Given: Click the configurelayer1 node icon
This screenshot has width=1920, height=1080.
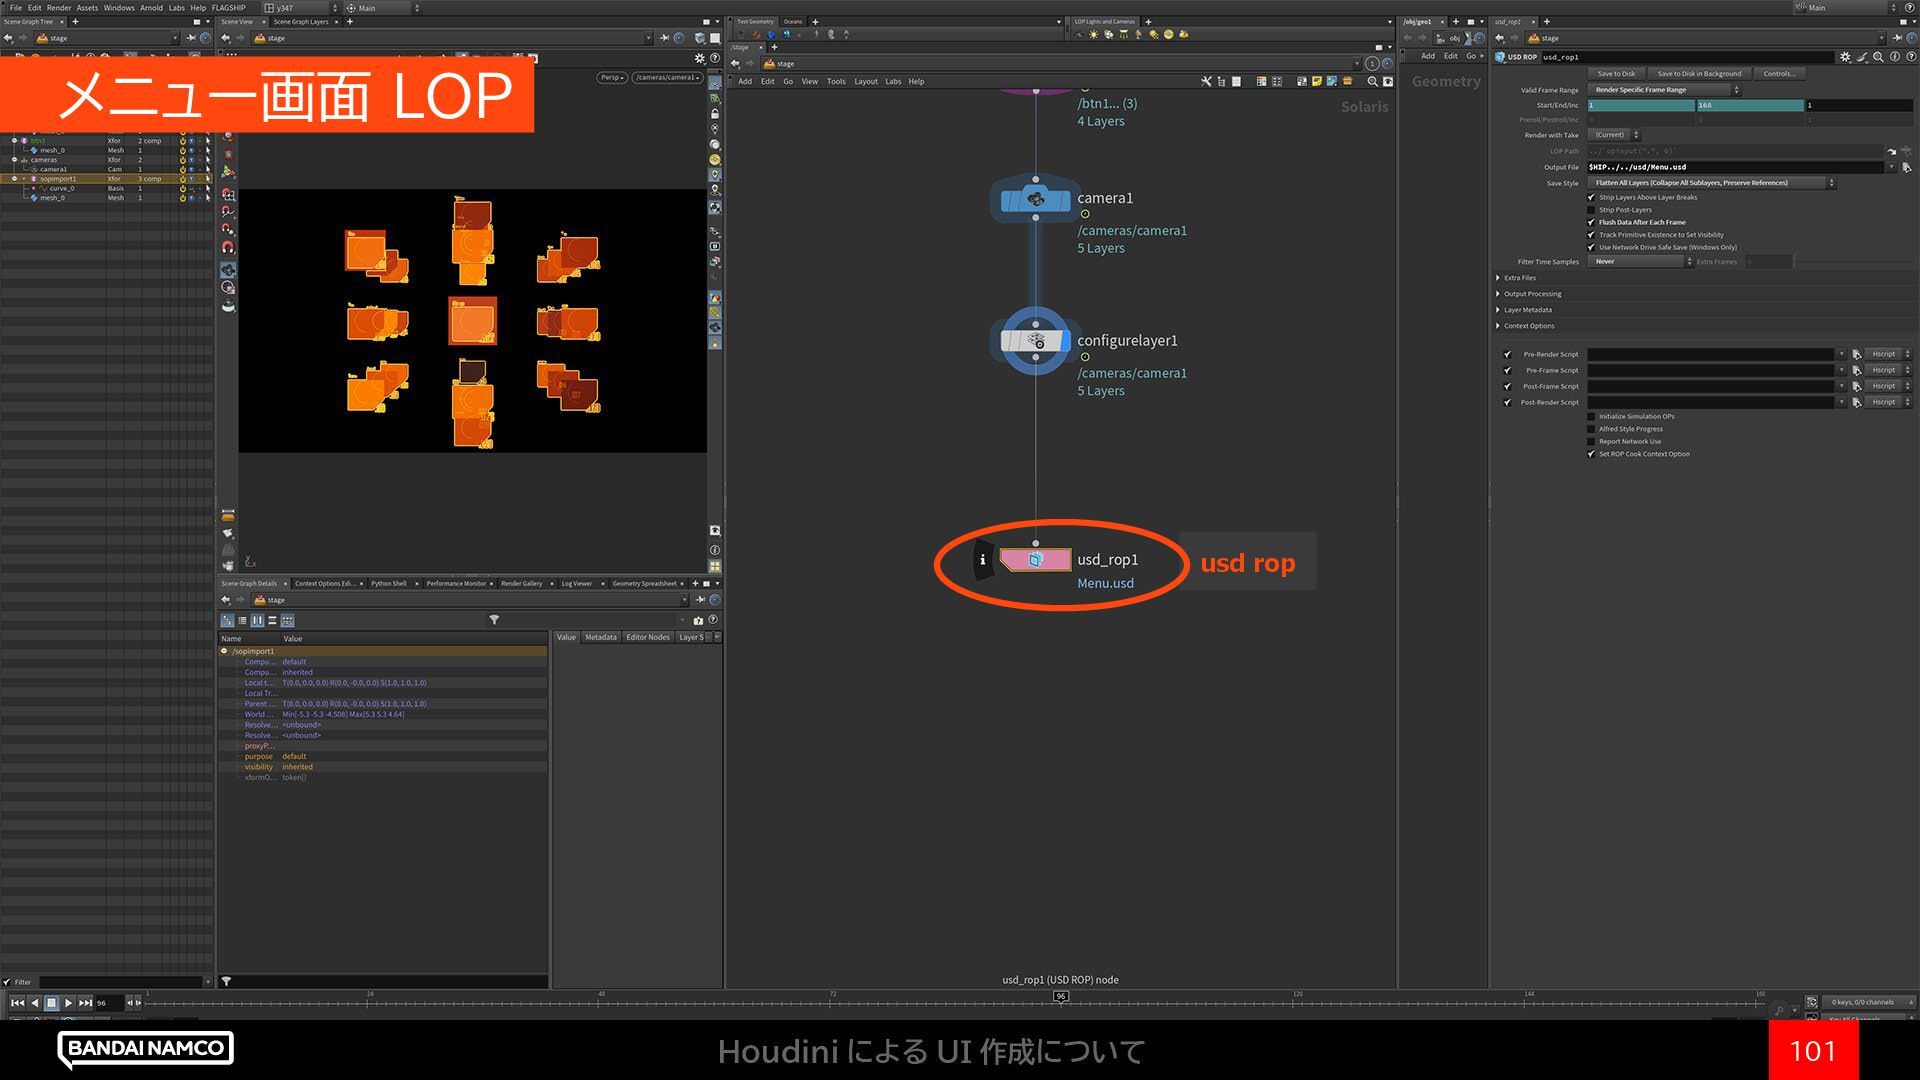Looking at the screenshot, I should [x=1035, y=341].
